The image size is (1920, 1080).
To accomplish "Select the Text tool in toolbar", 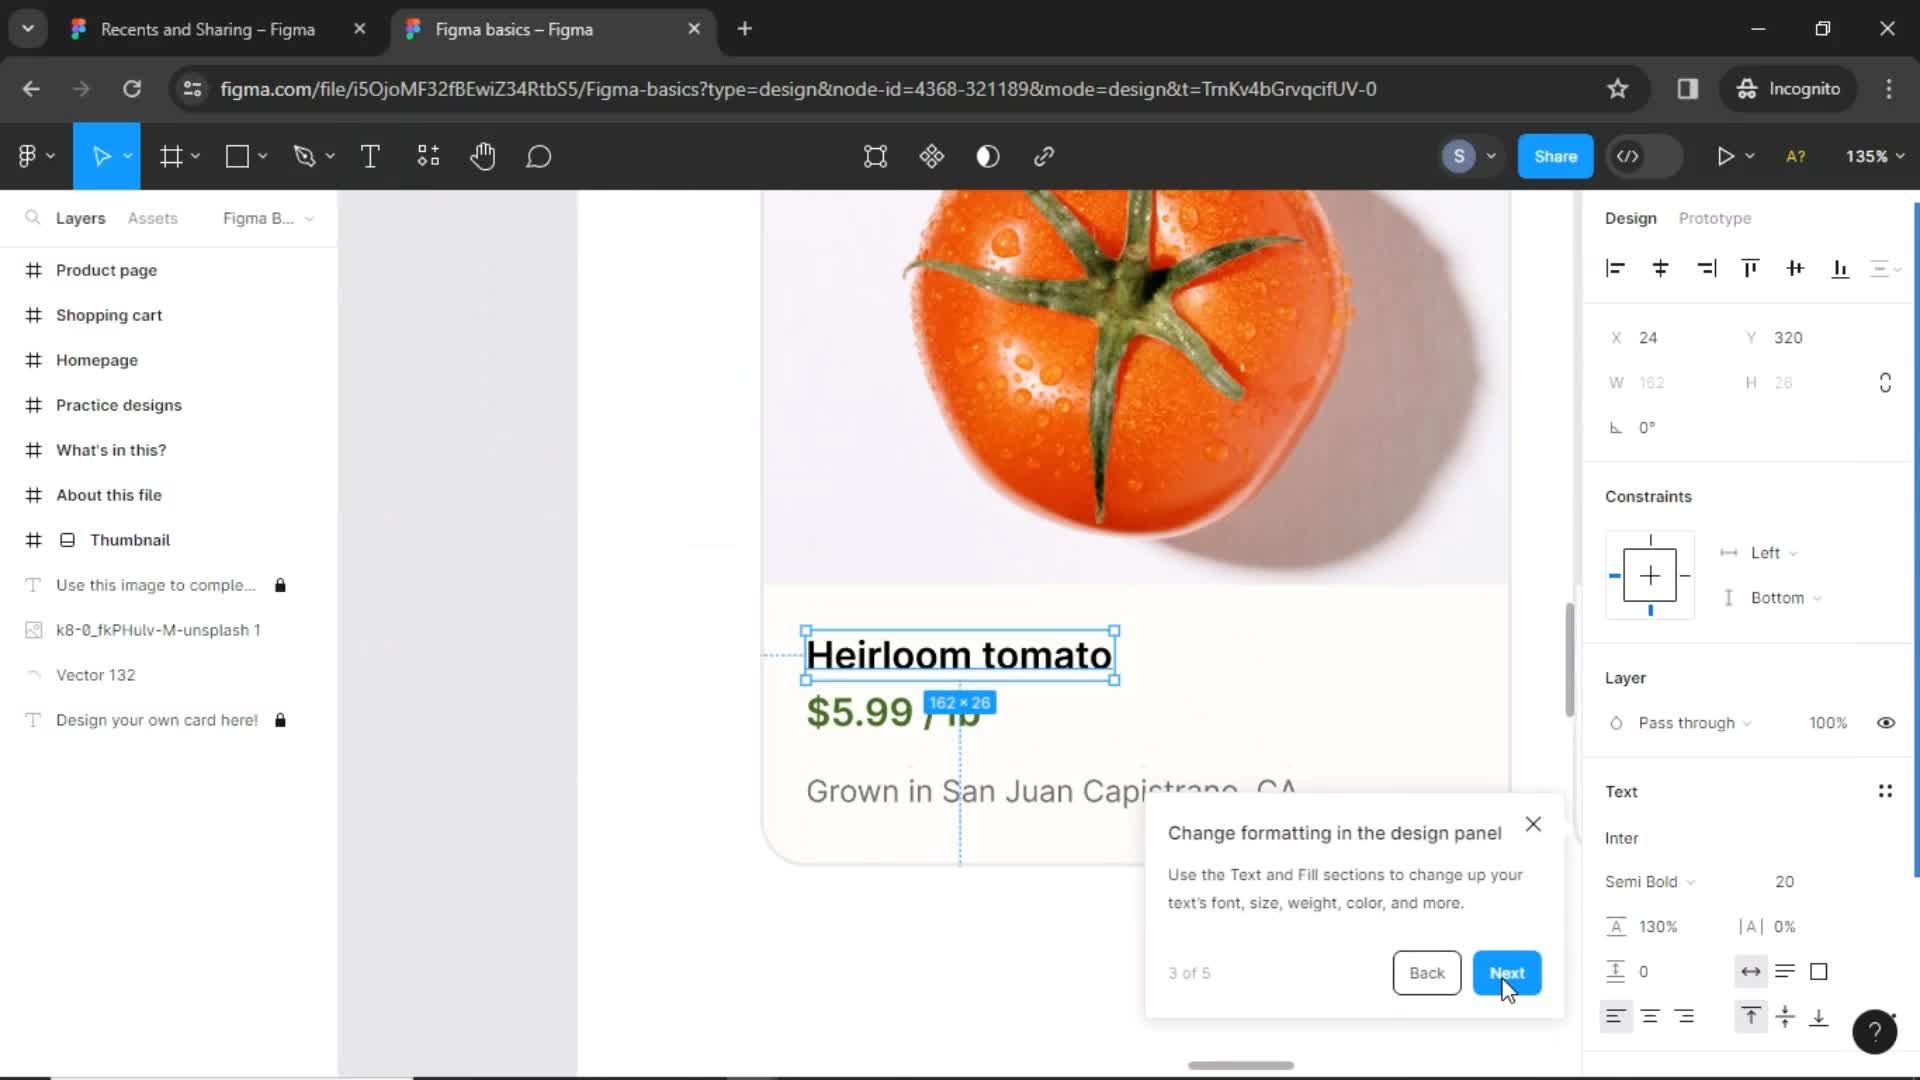I will pos(369,156).
